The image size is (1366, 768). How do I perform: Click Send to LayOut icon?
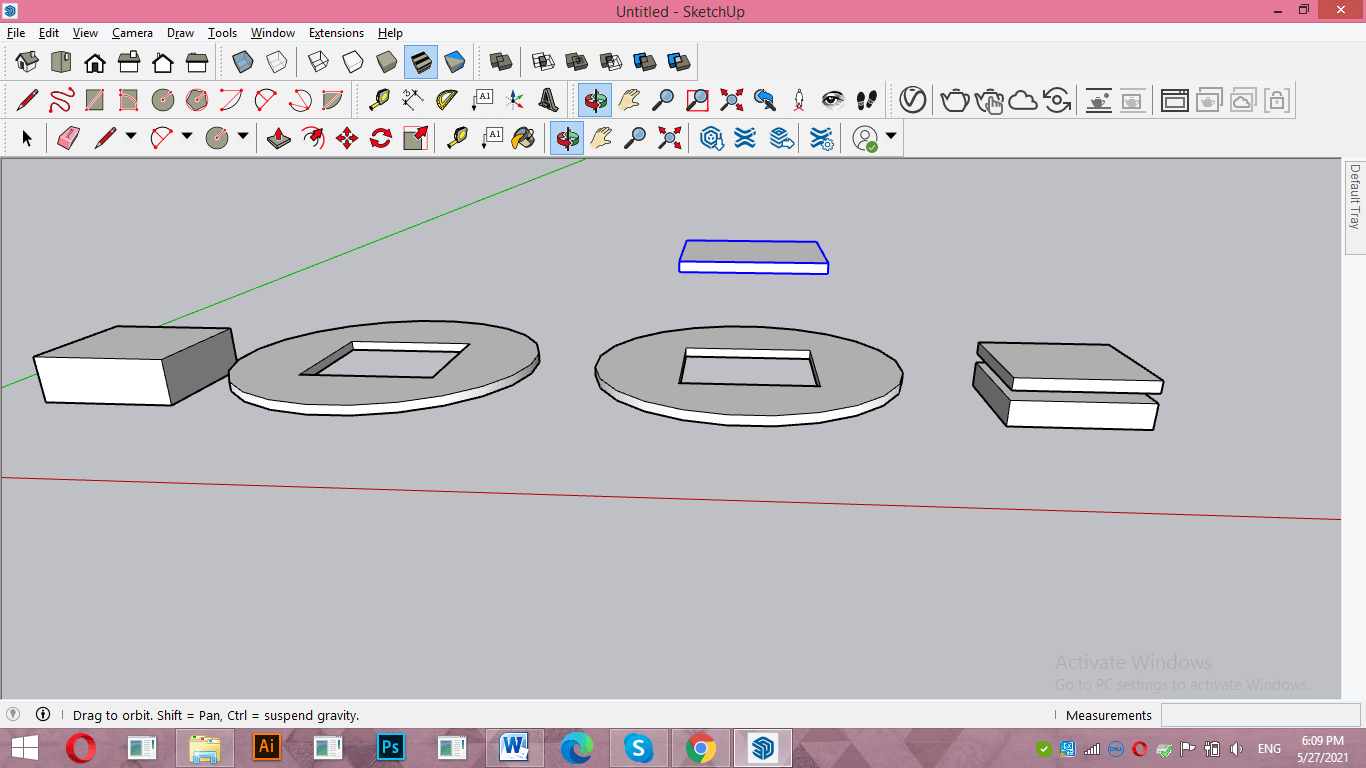click(783, 138)
